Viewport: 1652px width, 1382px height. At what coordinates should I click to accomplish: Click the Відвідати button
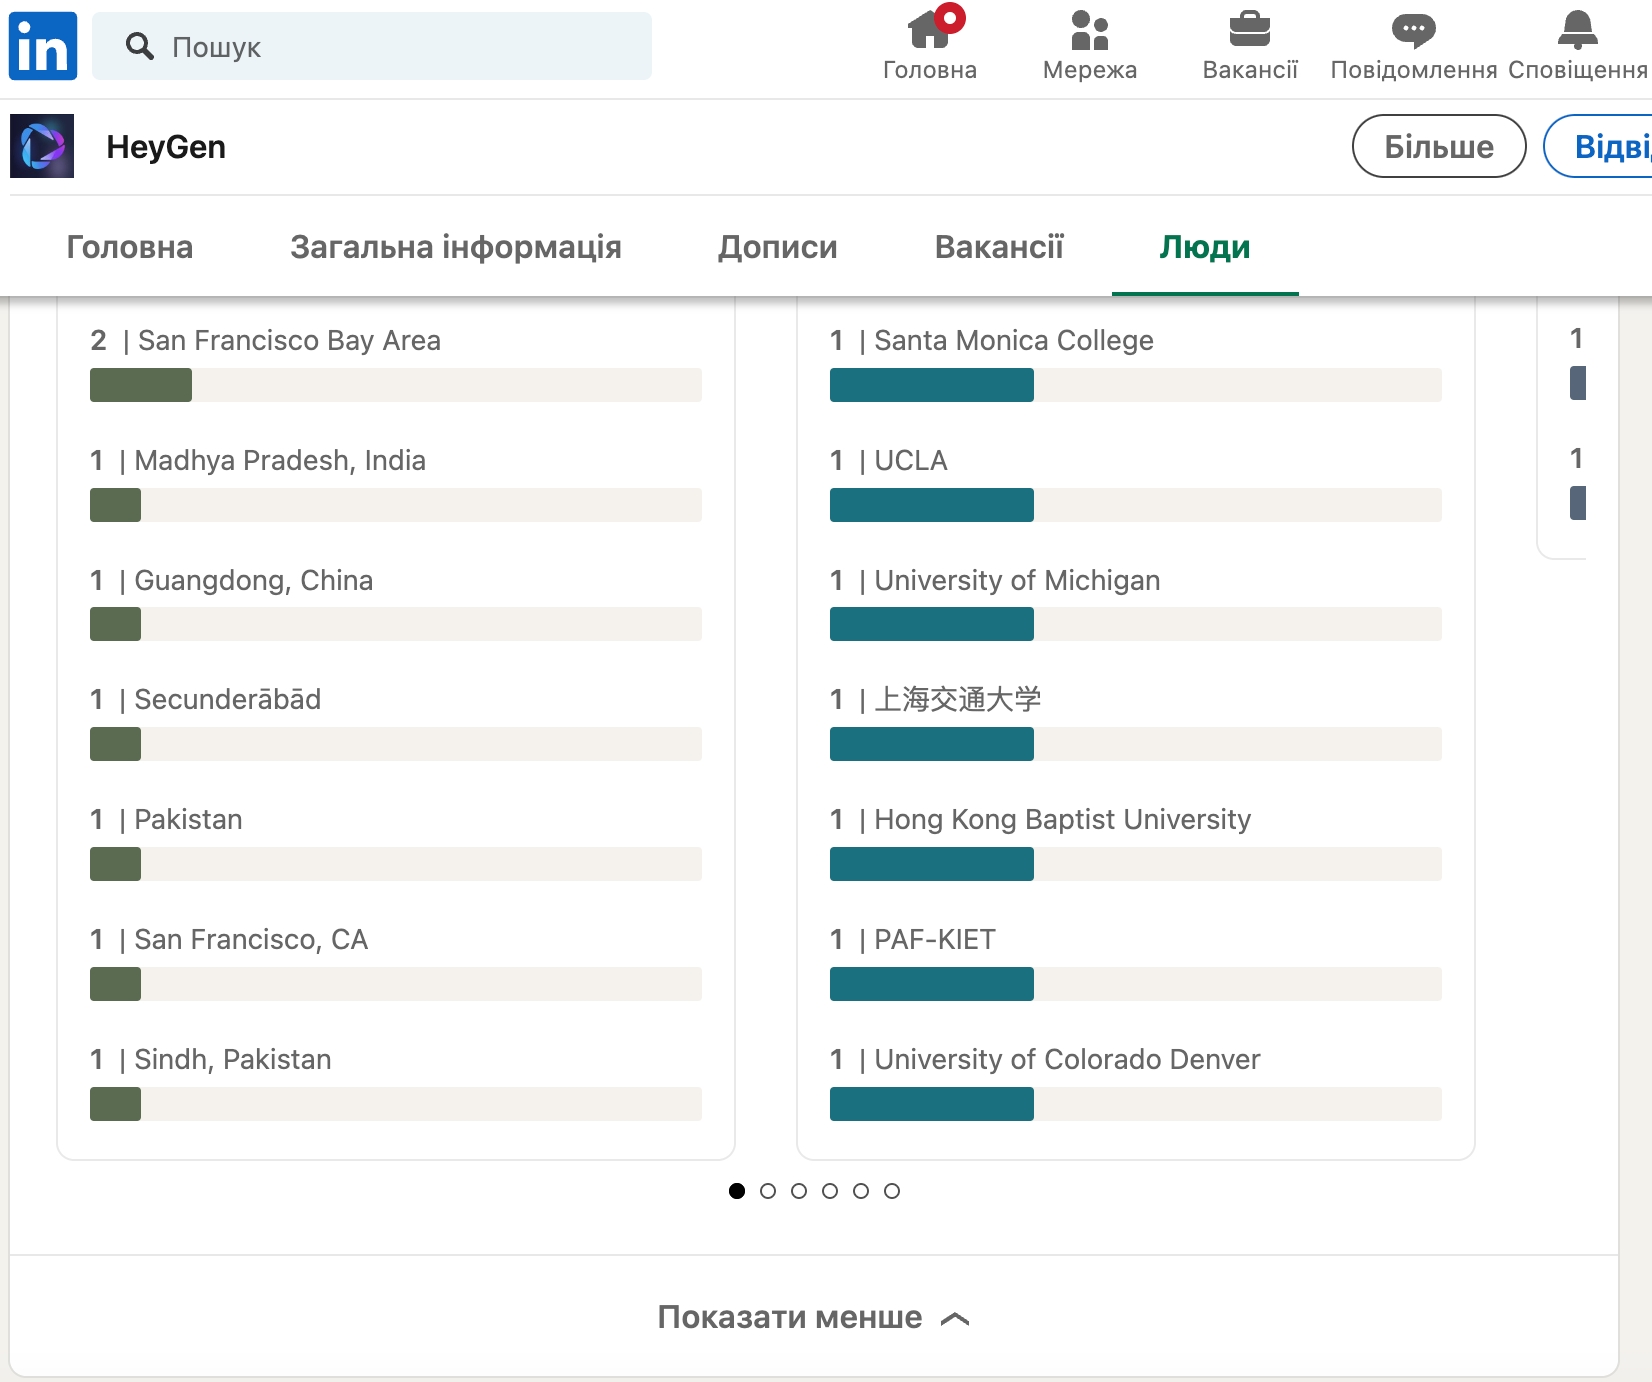tap(1598, 146)
